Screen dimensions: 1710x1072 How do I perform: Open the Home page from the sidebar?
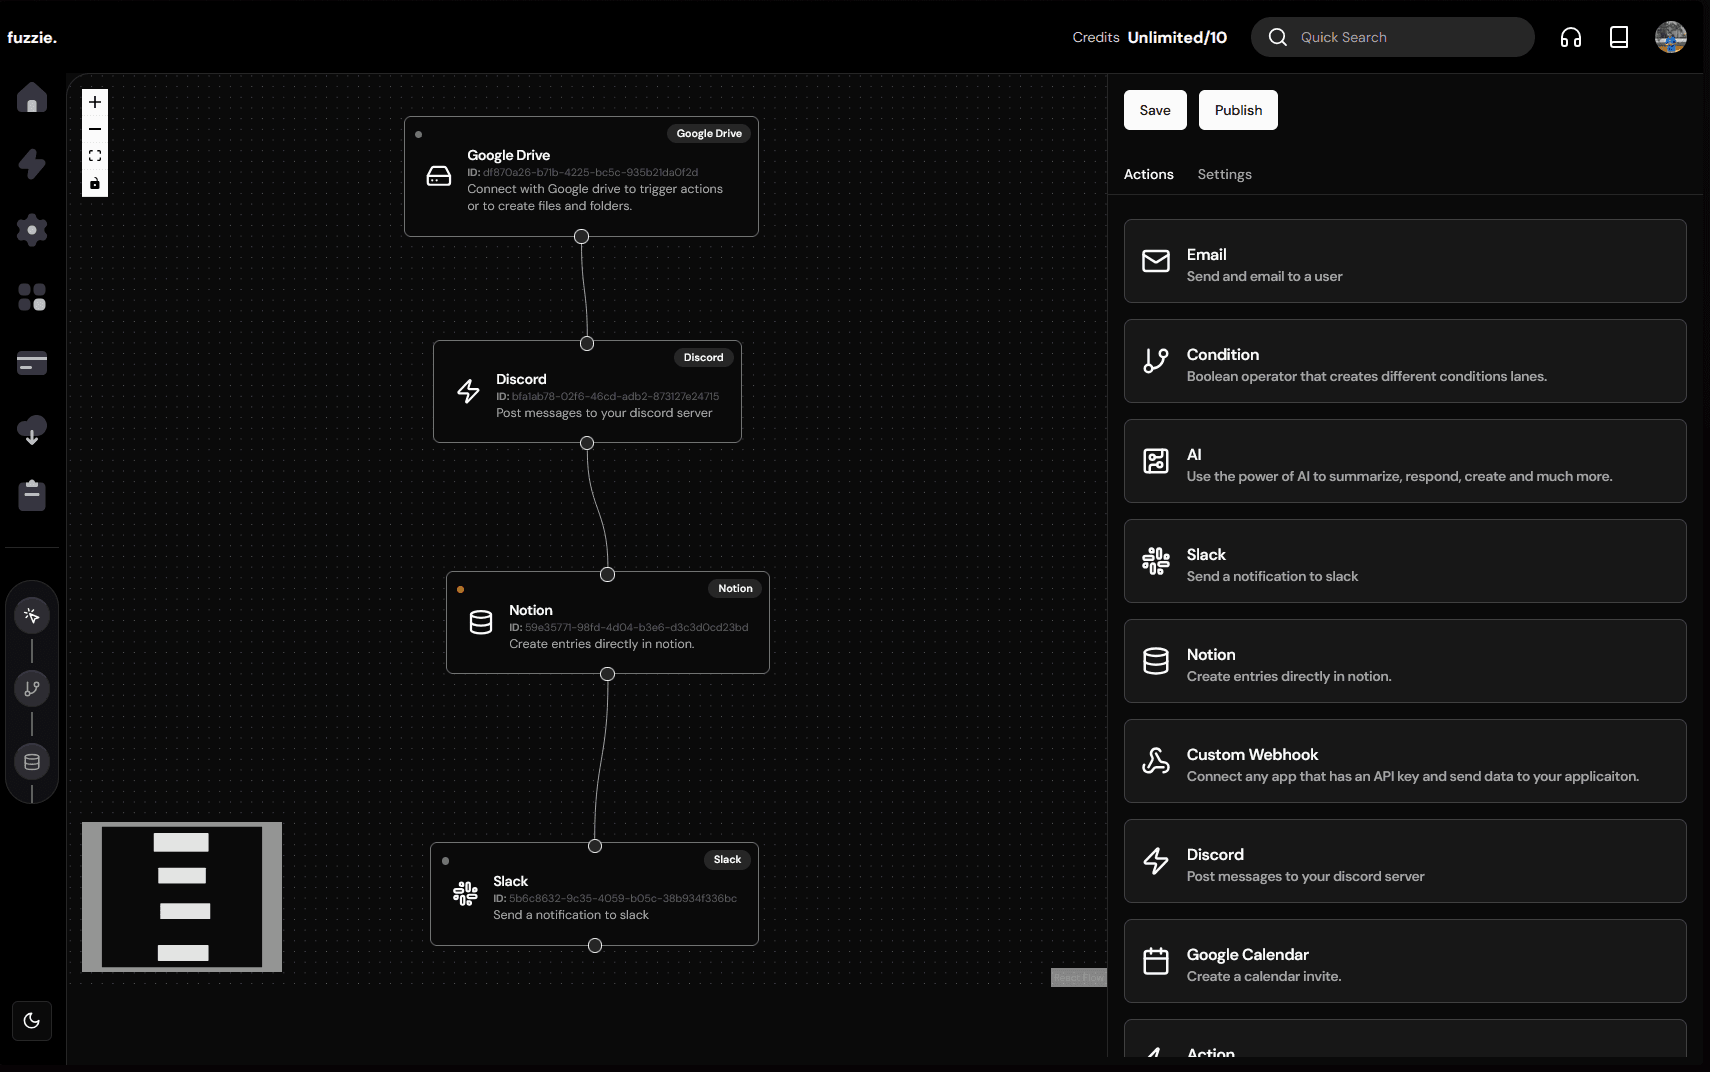pyautogui.click(x=32, y=98)
